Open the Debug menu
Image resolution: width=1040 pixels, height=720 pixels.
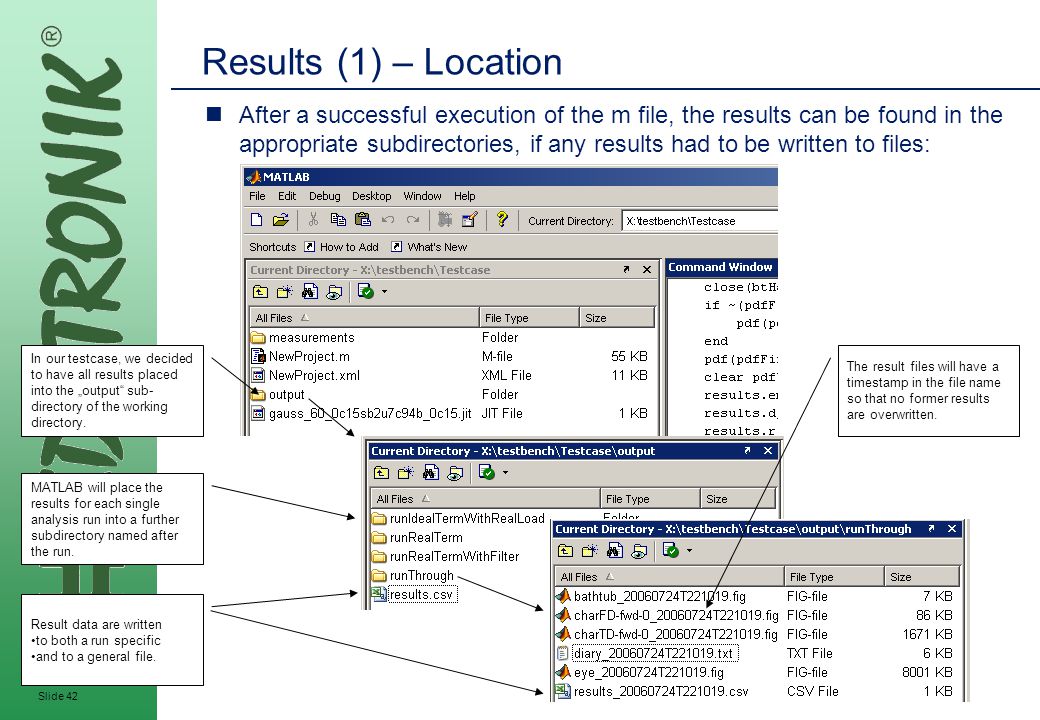[324, 196]
